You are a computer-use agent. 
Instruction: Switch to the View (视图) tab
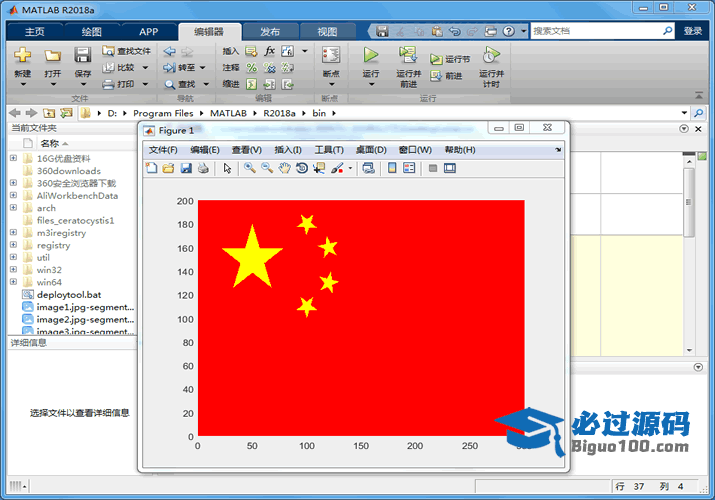[327, 31]
